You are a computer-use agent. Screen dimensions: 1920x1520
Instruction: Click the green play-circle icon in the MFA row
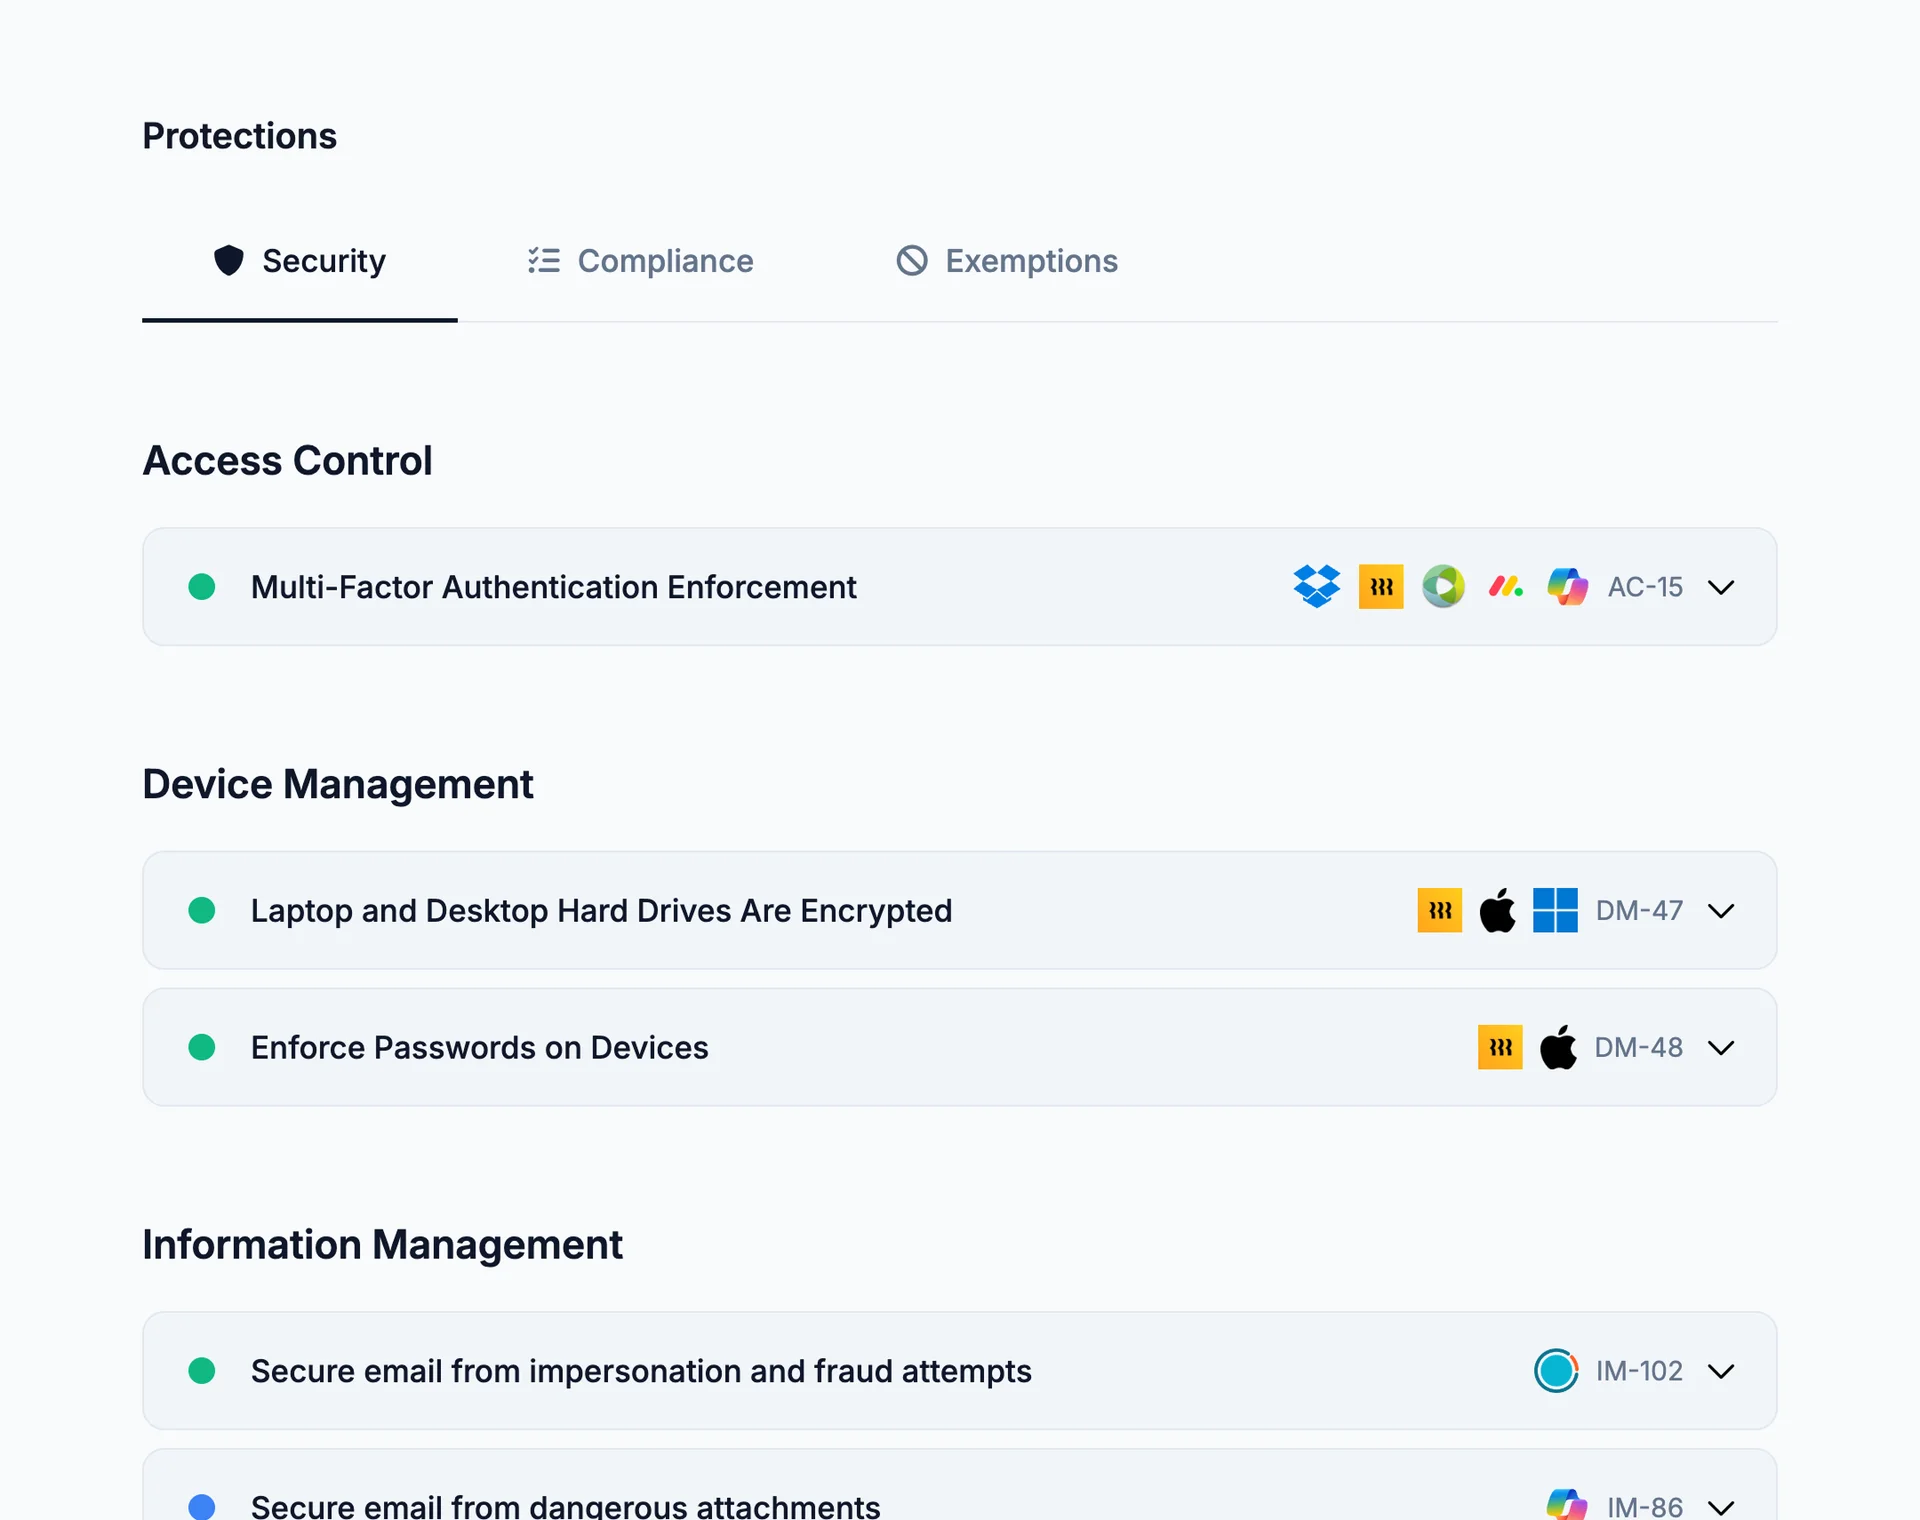[x=1443, y=587]
